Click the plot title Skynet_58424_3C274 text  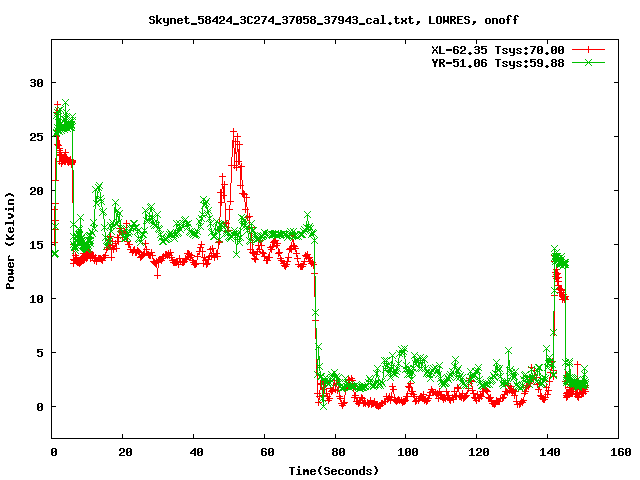click(333, 20)
